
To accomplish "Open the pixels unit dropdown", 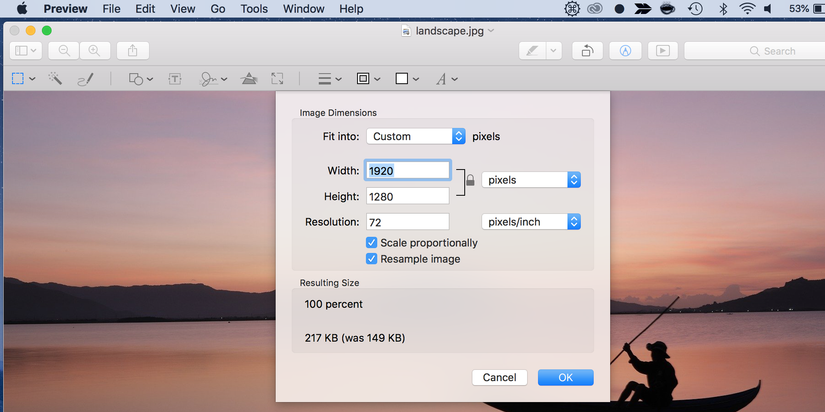I will (x=531, y=180).
